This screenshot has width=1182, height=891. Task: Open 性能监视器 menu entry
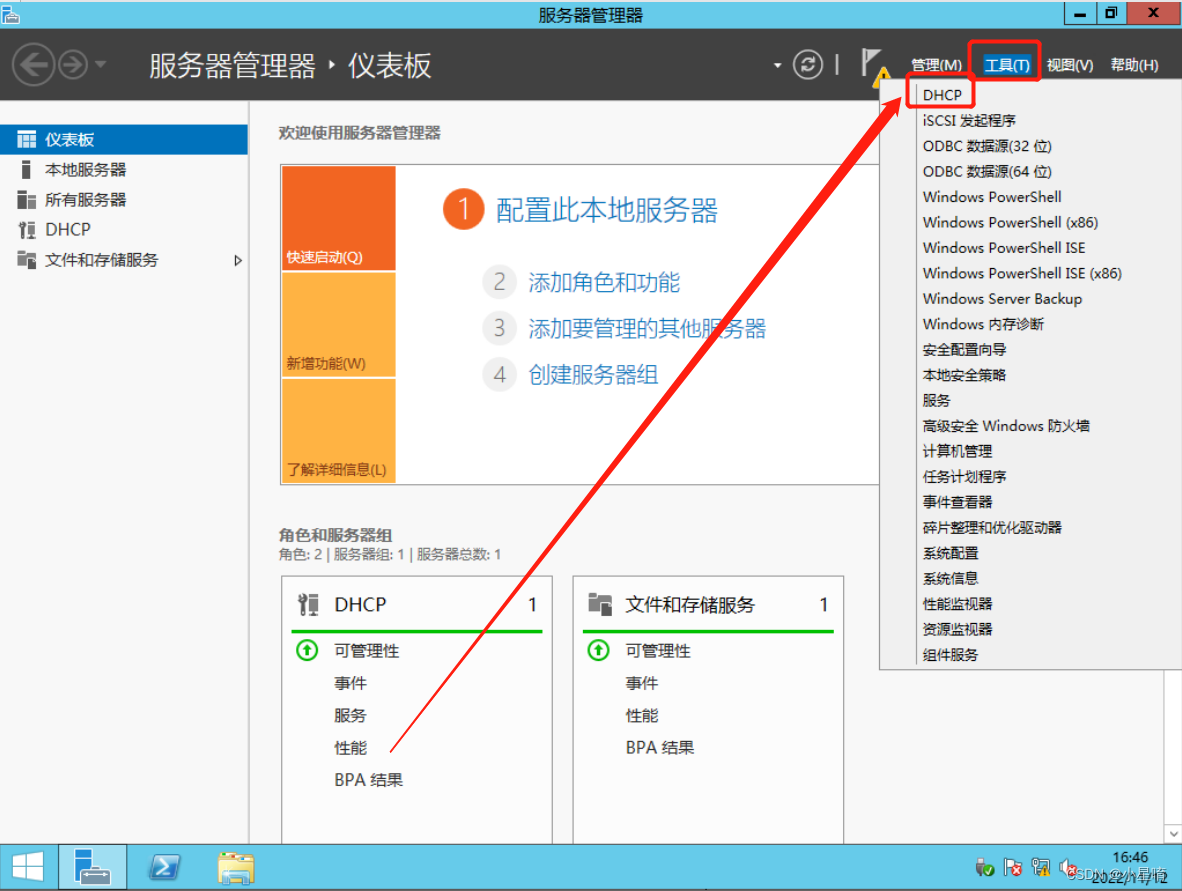point(957,604)
